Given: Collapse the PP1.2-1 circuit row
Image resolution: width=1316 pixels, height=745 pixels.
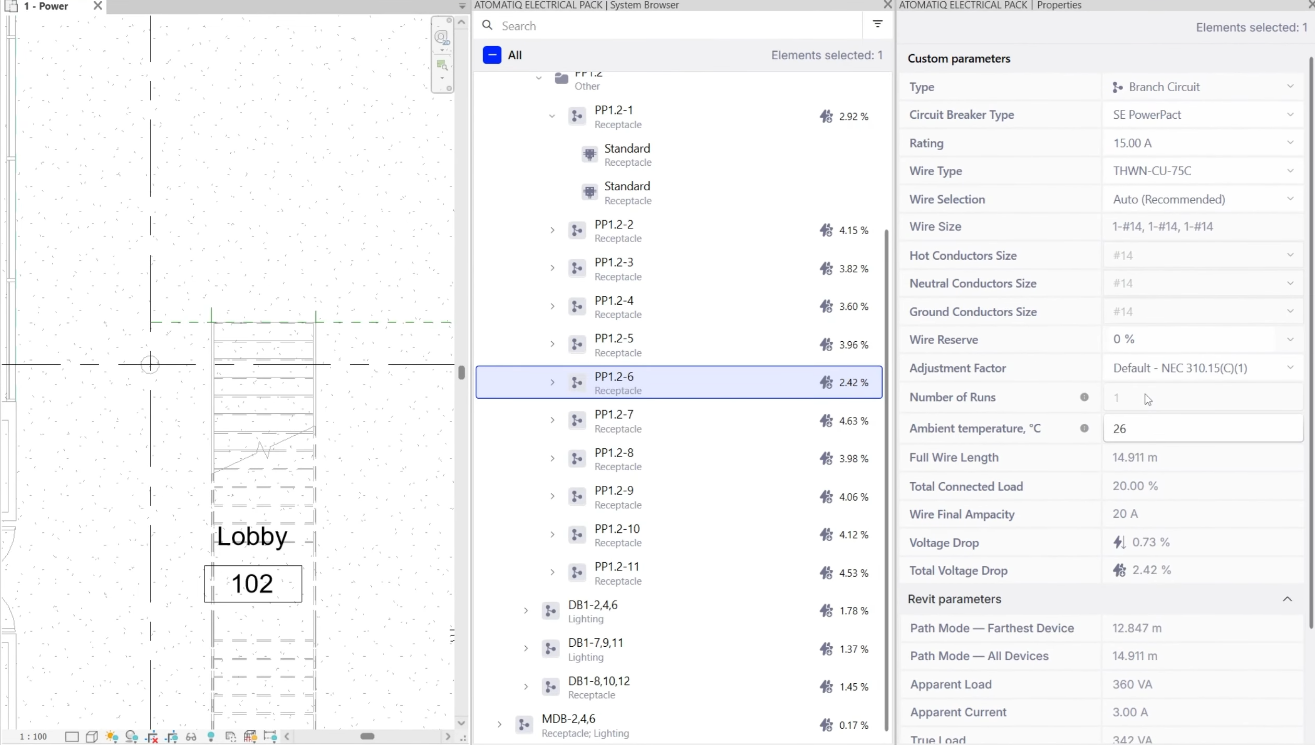Looking at the screenshot, I should pos(552,116).
